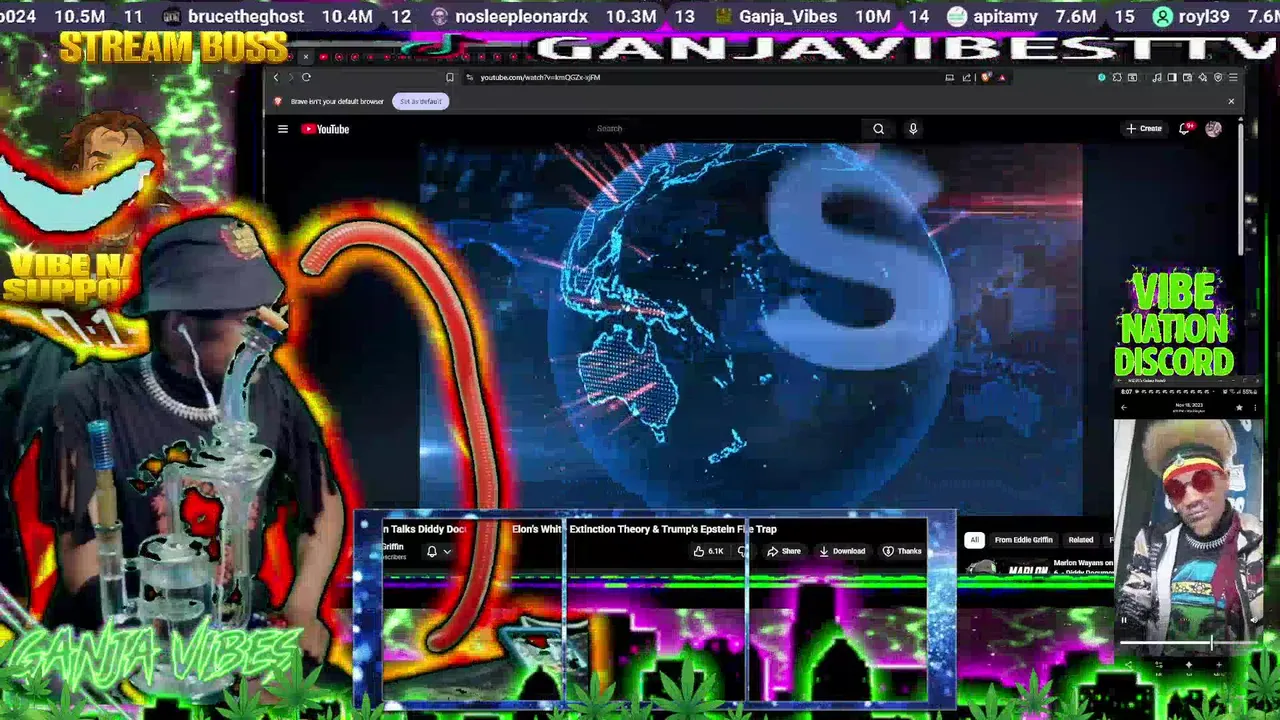The width and height of the screenshot is (1280, 720).
Task: Pause the phone video overlay
Action: coord(1124,620)
